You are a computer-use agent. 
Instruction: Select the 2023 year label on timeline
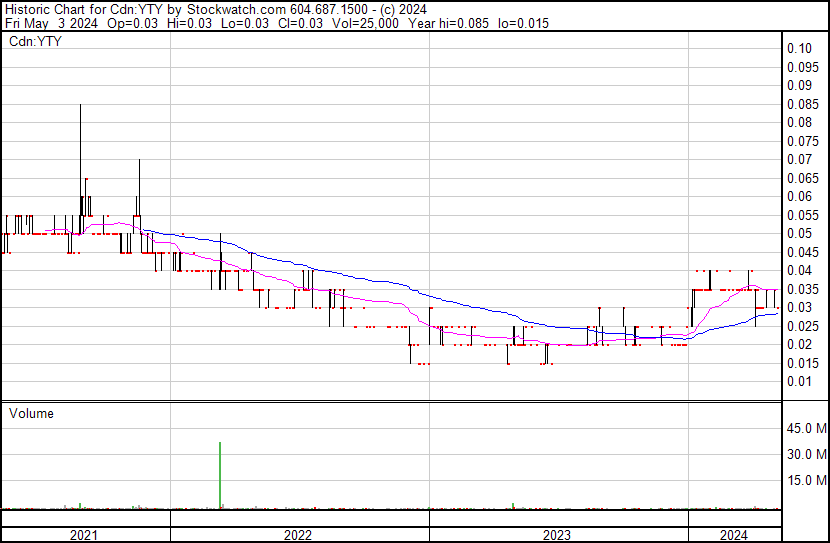(x=557, y=535)
